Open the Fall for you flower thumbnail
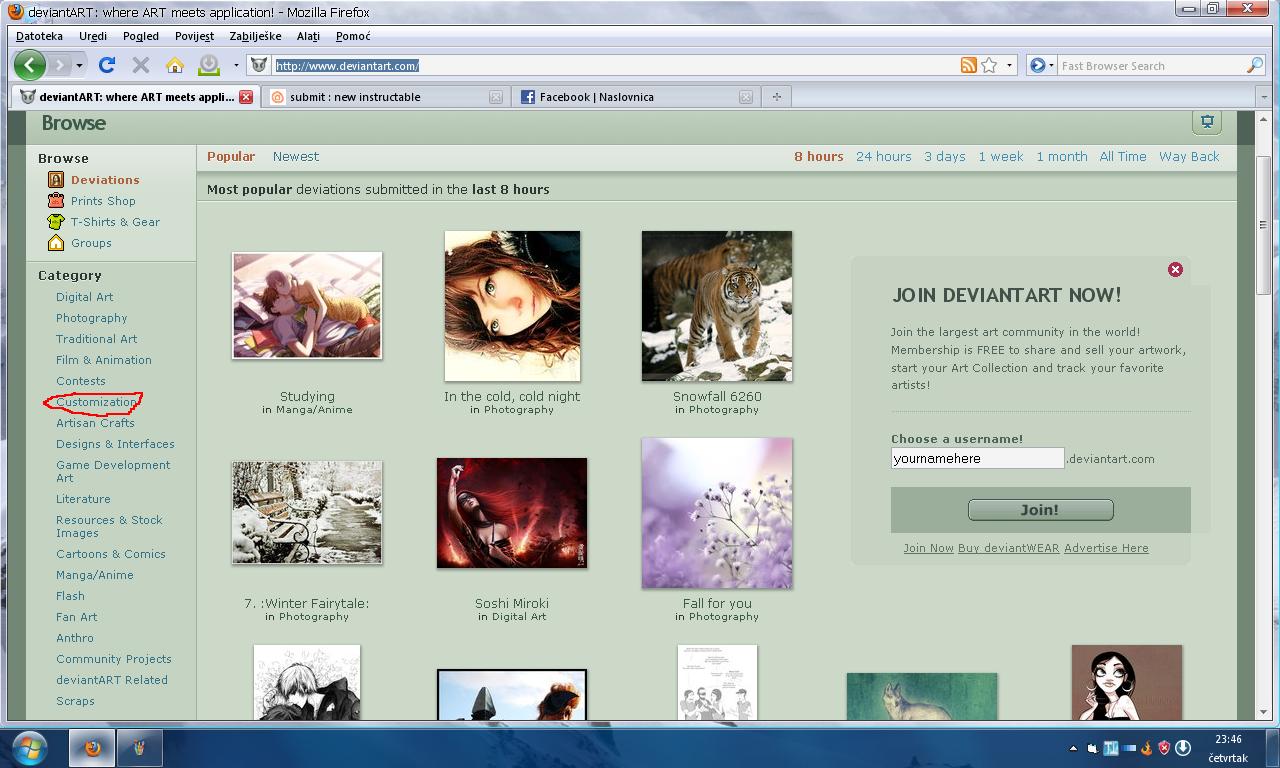 point(717,513)
